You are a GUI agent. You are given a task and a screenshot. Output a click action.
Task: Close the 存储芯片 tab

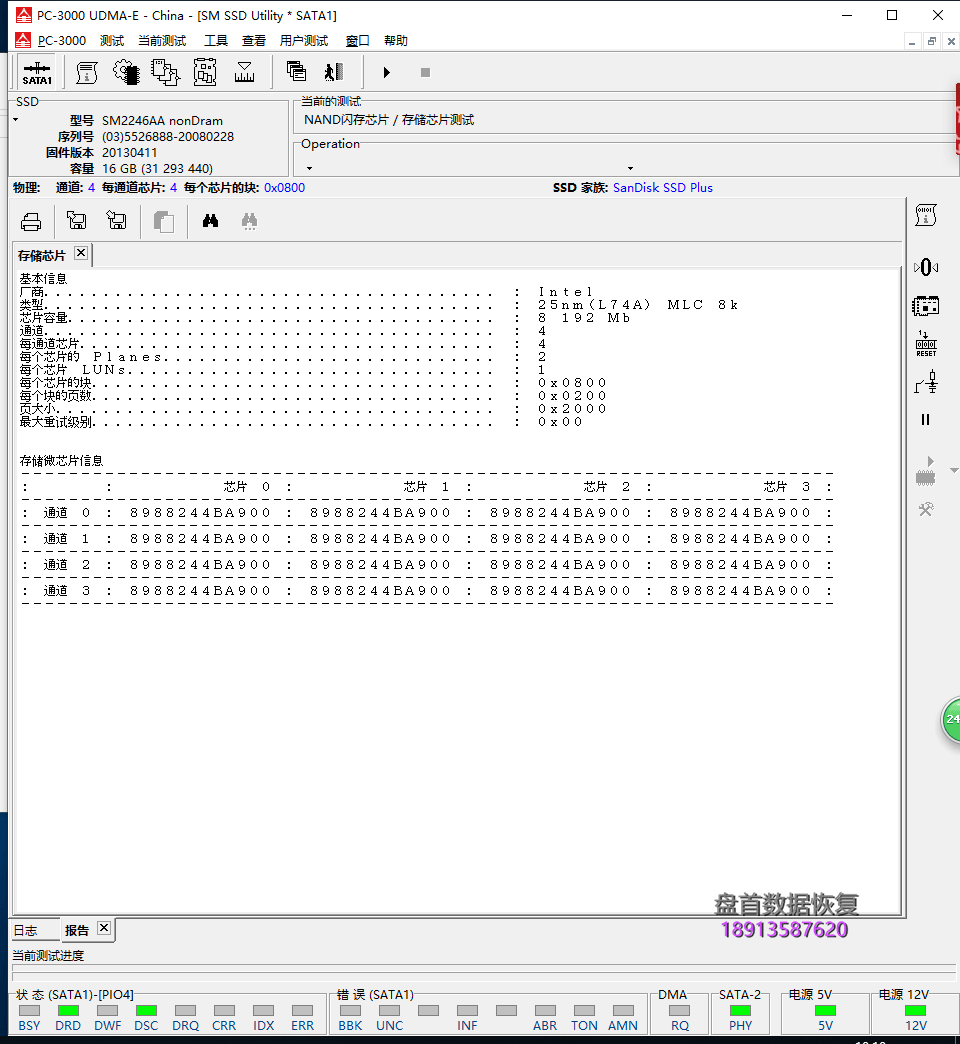81,253
